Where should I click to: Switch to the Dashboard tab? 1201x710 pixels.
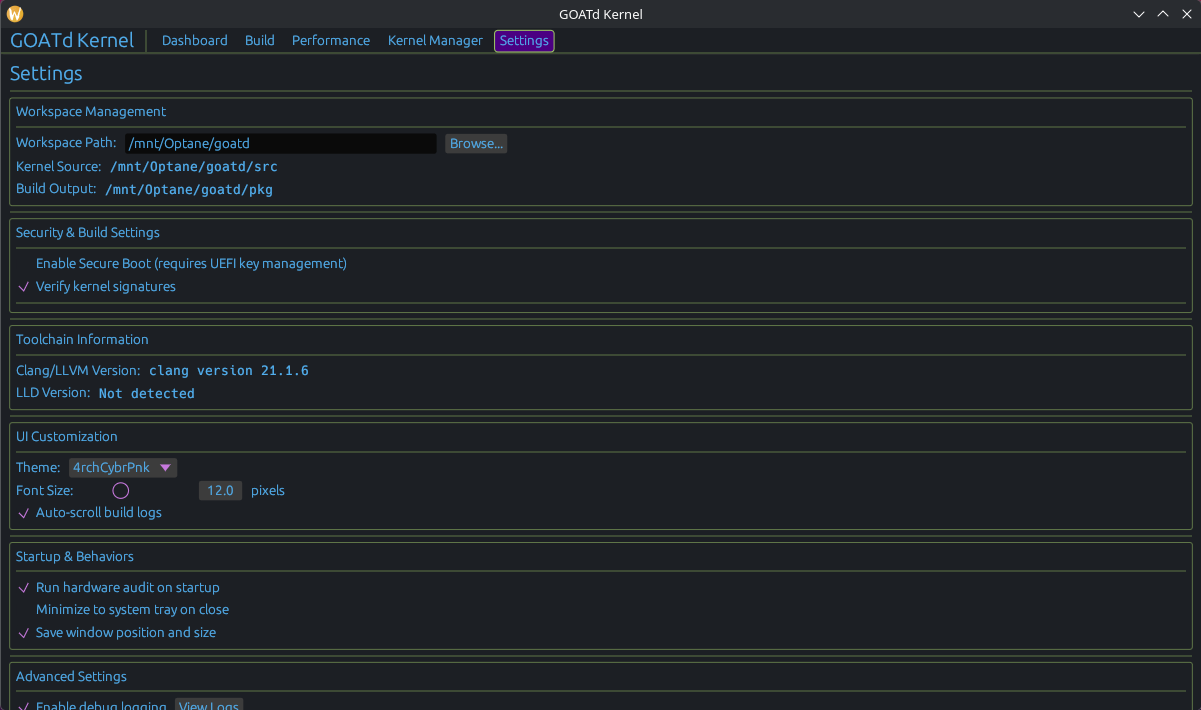click(x=194, y=41)
